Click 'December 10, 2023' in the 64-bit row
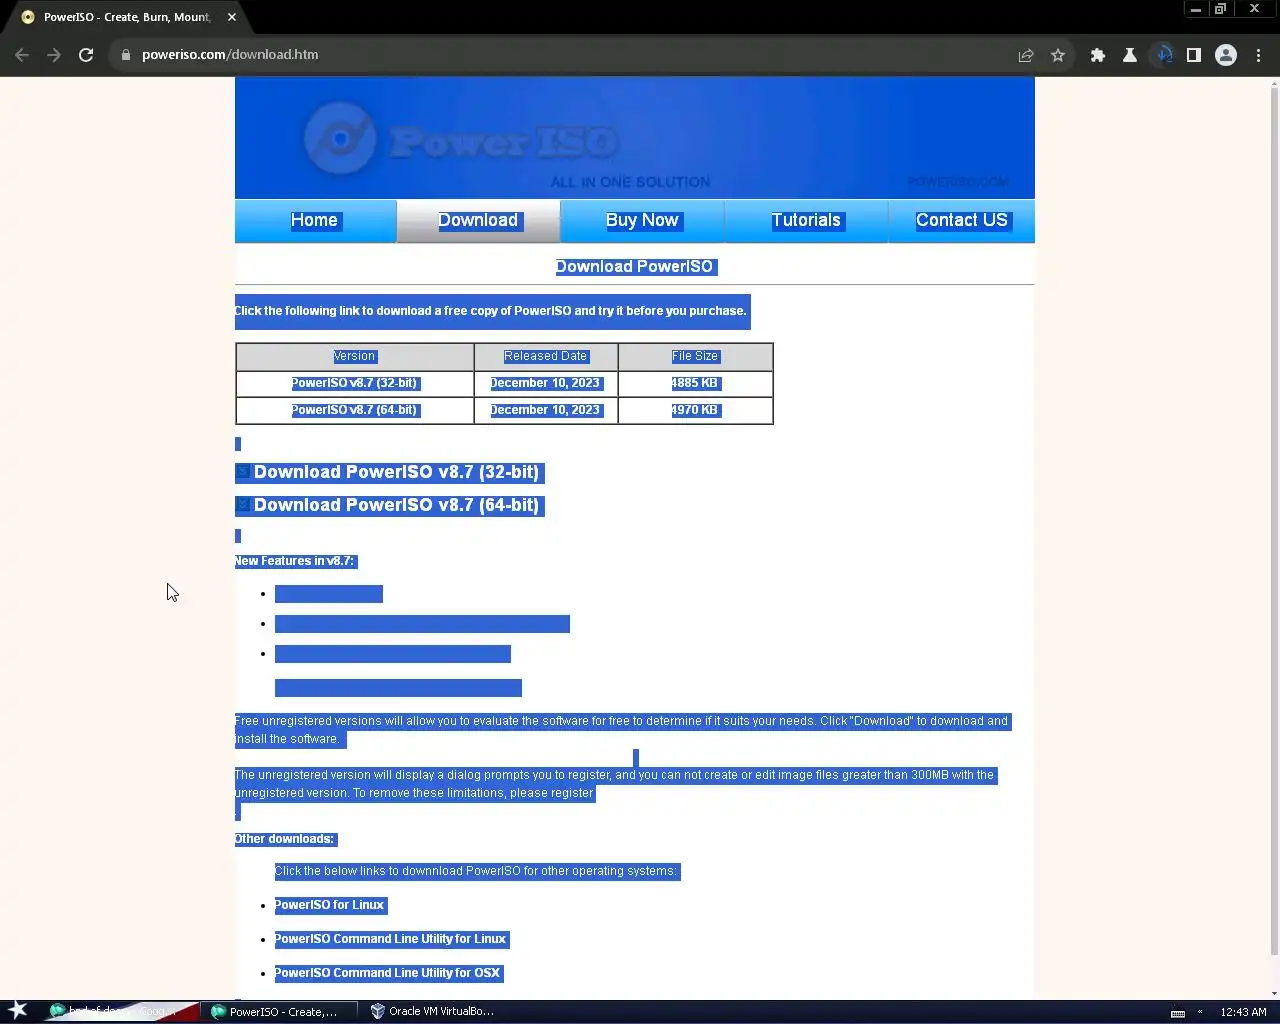 pos(545,410)
